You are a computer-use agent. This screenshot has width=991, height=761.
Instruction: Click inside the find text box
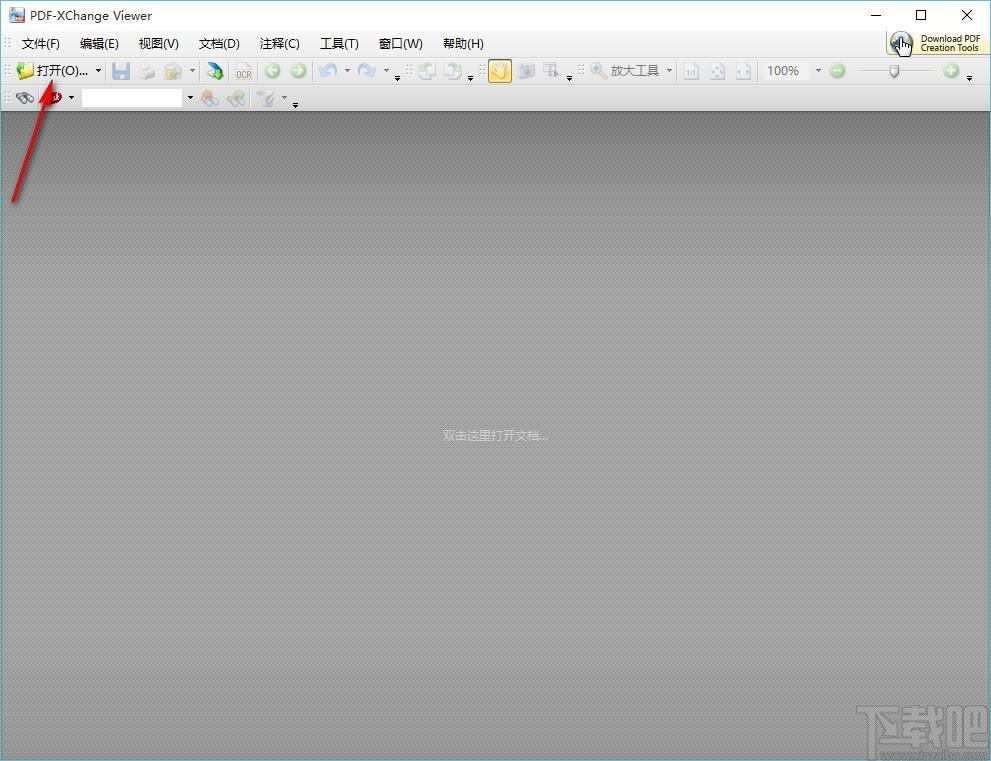[132, 98]
